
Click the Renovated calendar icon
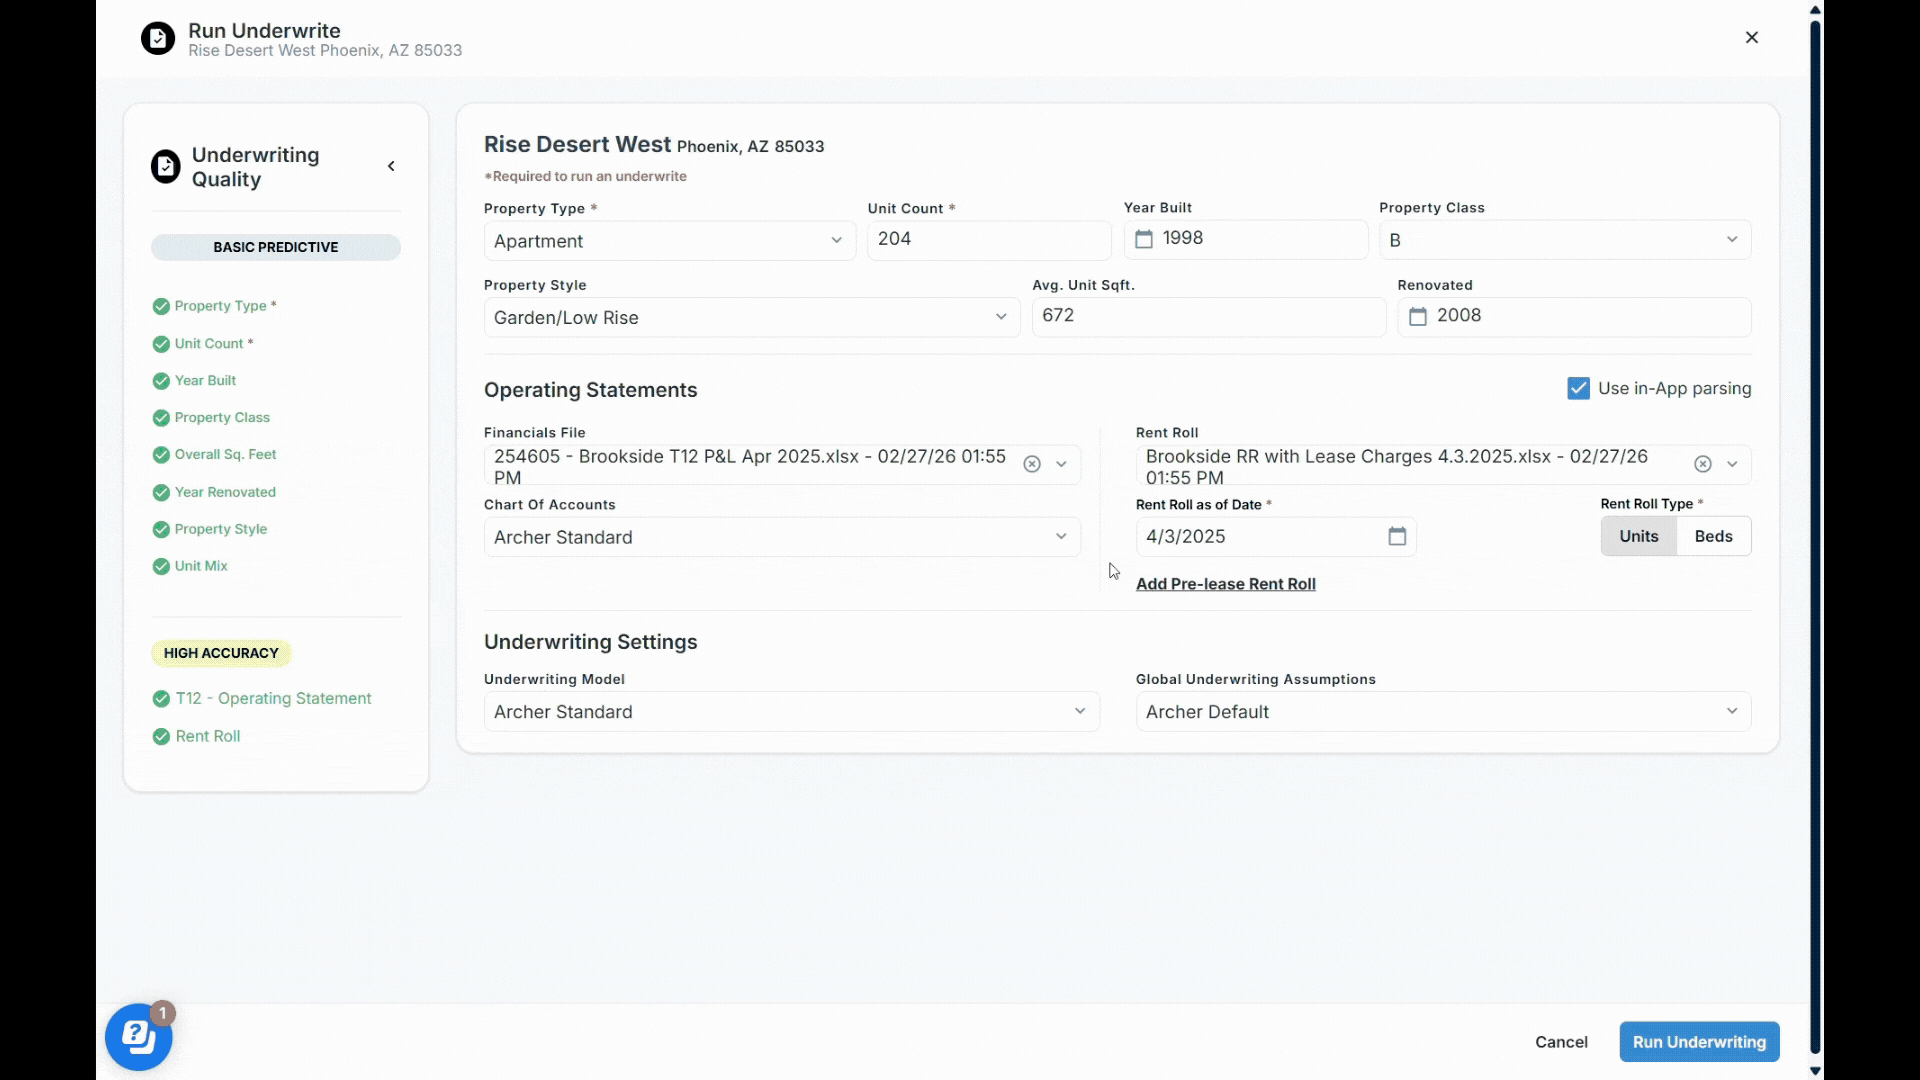[x=1417, y=316]
